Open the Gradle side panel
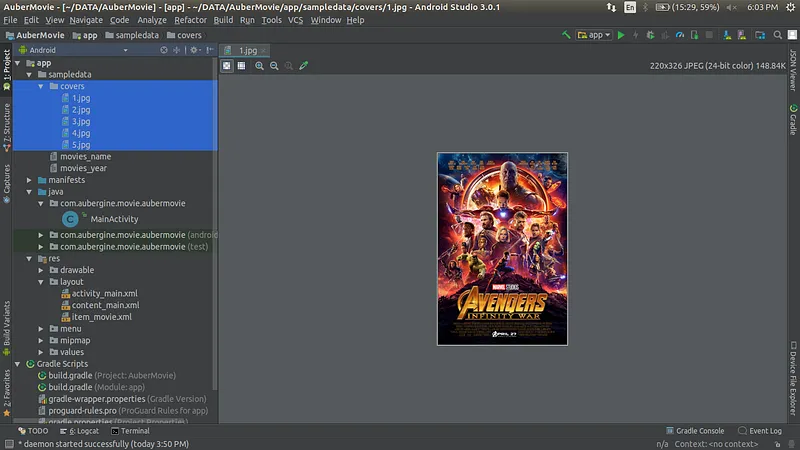This screenshot has height=450, width=800. click(x=793, y=120)
